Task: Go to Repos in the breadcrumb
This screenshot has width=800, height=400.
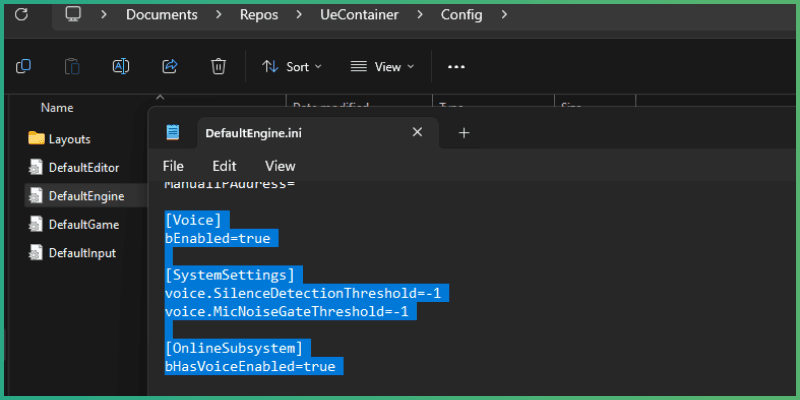Action: tap(259, 15)
